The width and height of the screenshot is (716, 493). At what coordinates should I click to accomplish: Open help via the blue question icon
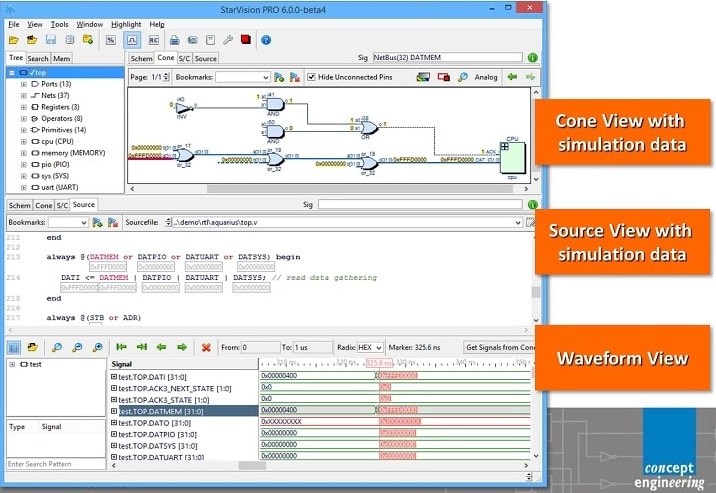pyautogui.click(x=266, y=40)
